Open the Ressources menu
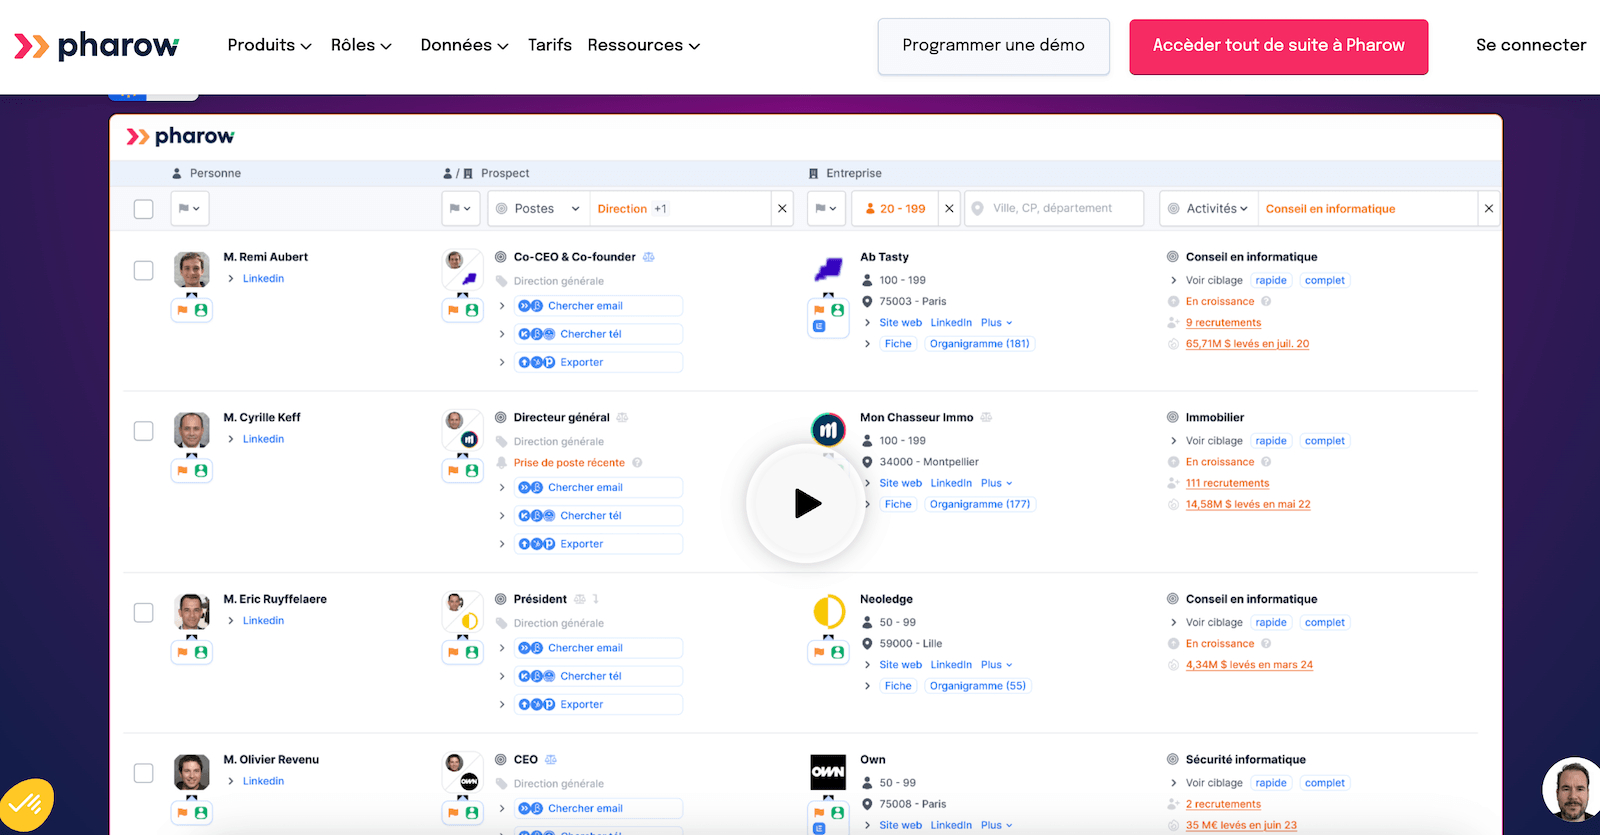The height and width of the screenshot is (835, 1600). (644, 45)
